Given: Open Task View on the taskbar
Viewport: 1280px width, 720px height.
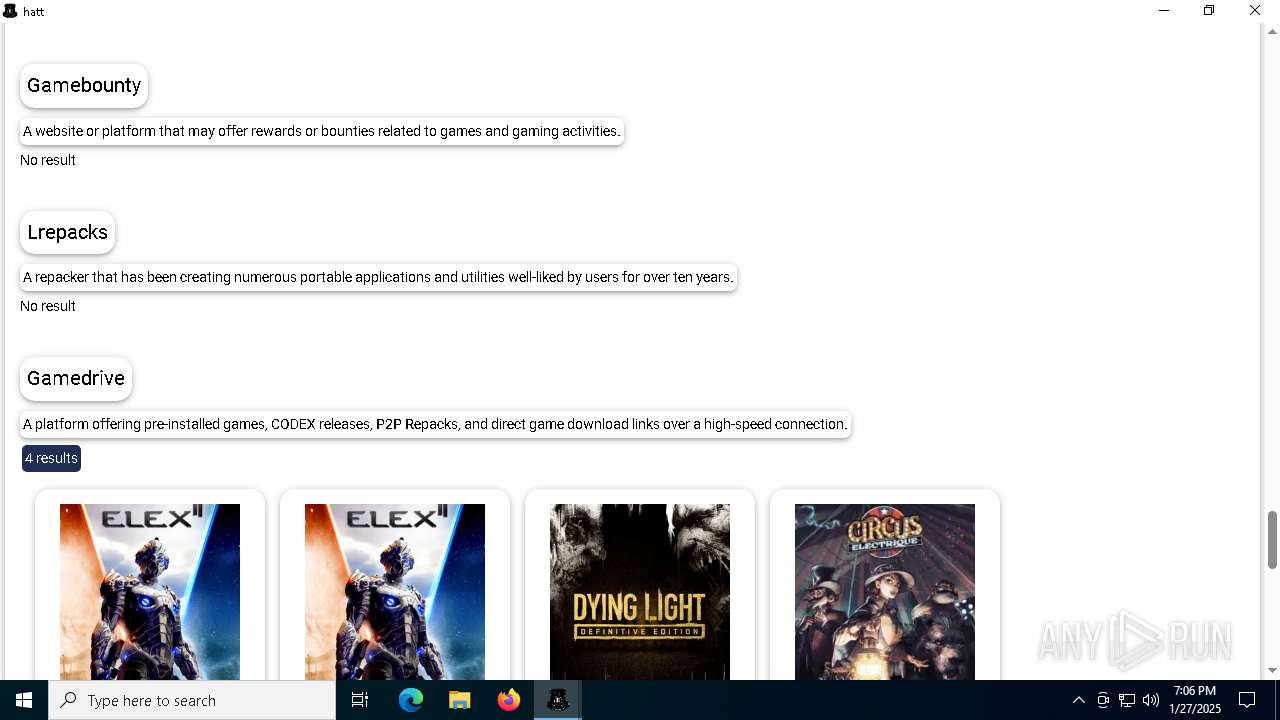Looking at the screenshot, I should (x=360, y=700).
